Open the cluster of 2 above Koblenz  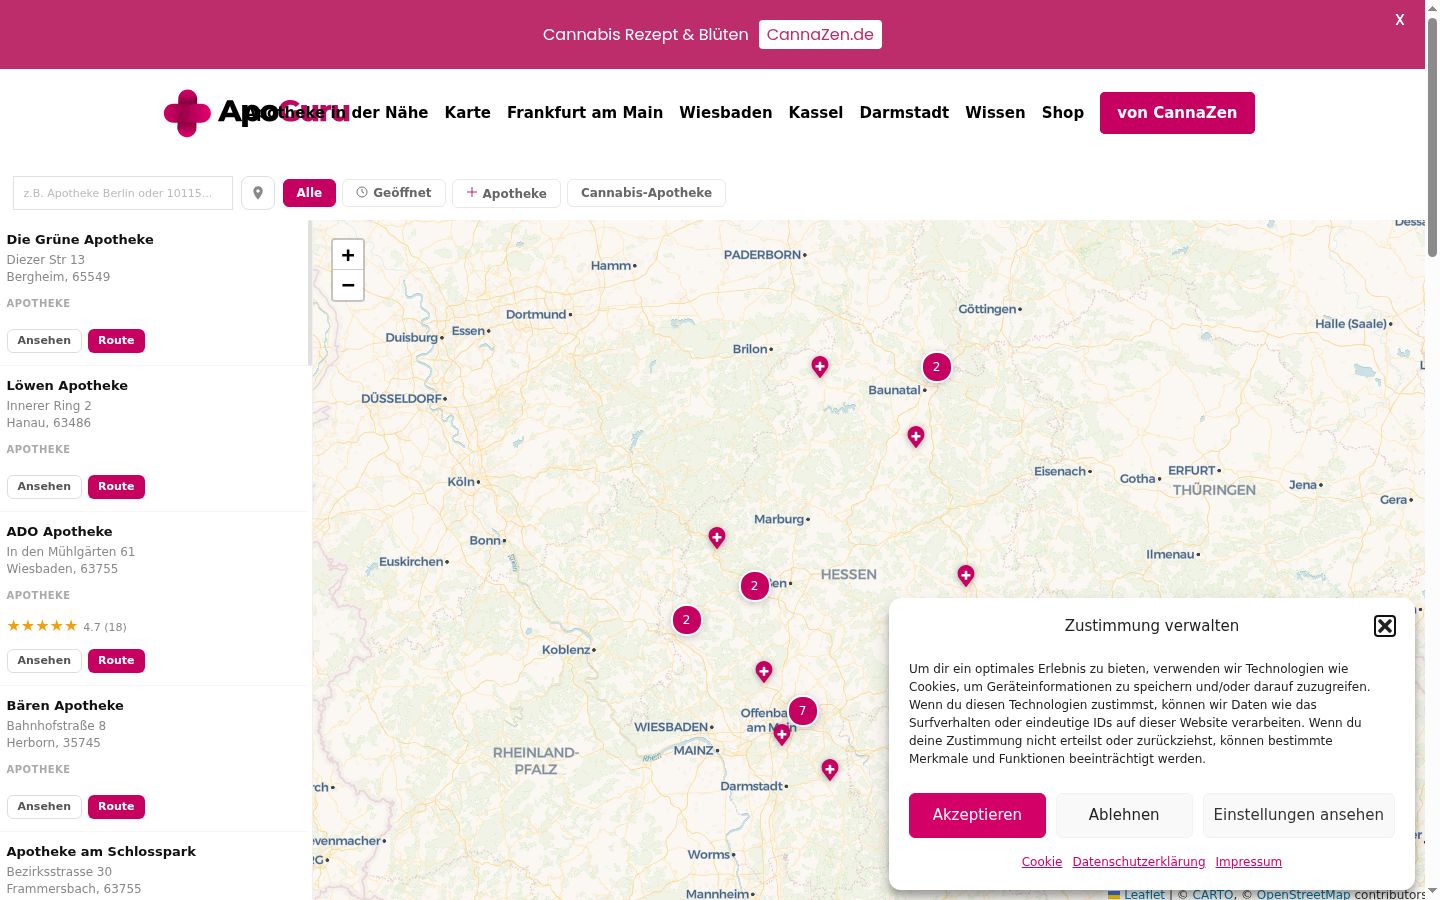pos(686,620)
